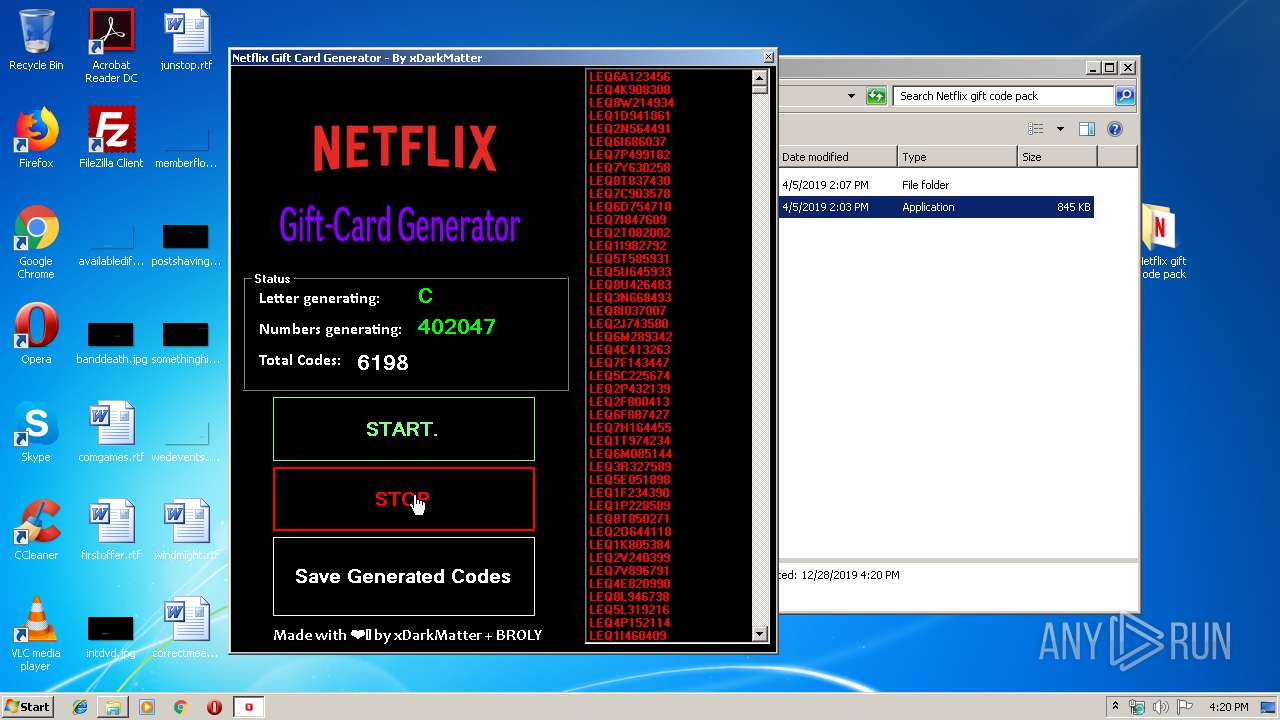Open the Explorer address bar history dropdown
The height and width of the screenshot is (720, 1280).
click(851, 96)
